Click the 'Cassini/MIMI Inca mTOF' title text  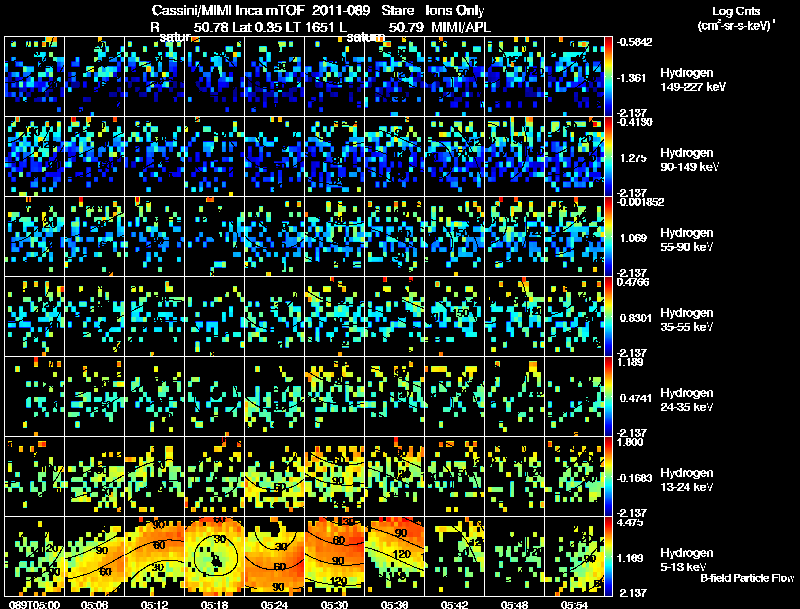click(228, 10)
